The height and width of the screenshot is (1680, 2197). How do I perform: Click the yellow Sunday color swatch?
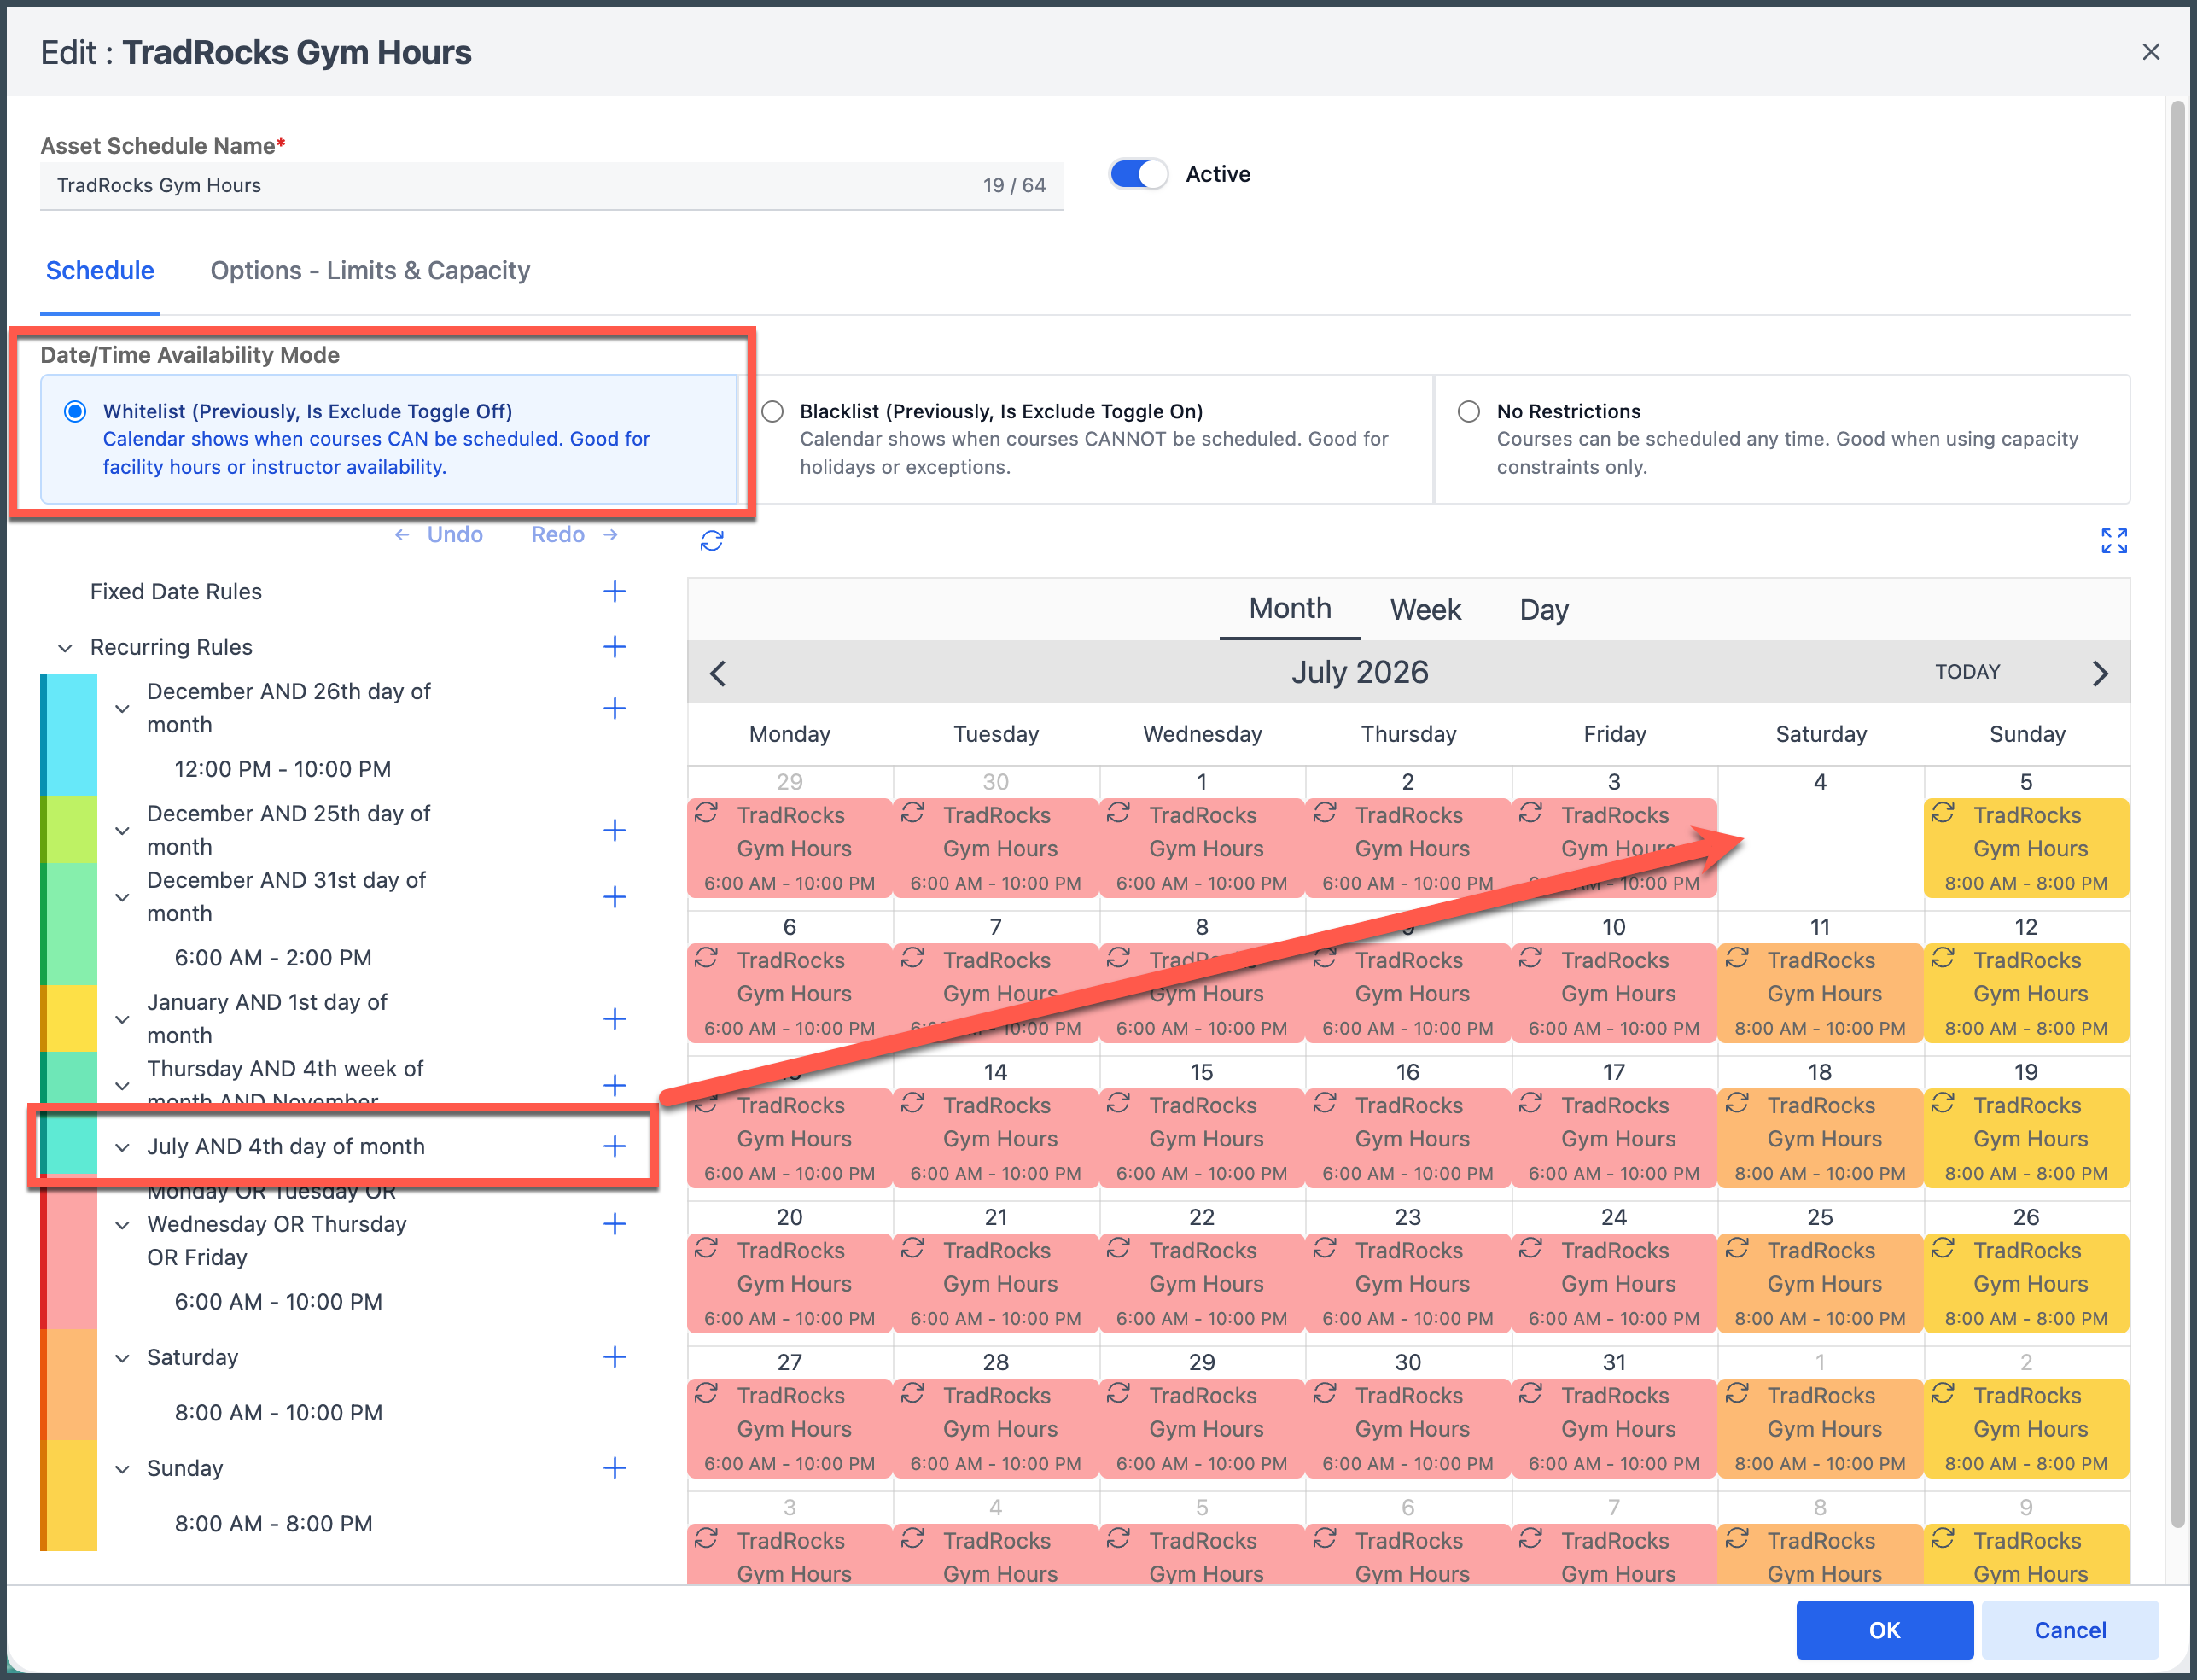click(70, 1495)
